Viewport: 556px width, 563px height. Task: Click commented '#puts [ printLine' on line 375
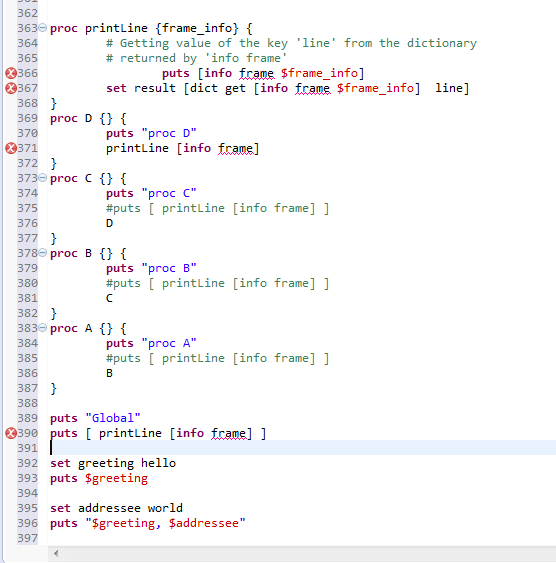point(165,208)
